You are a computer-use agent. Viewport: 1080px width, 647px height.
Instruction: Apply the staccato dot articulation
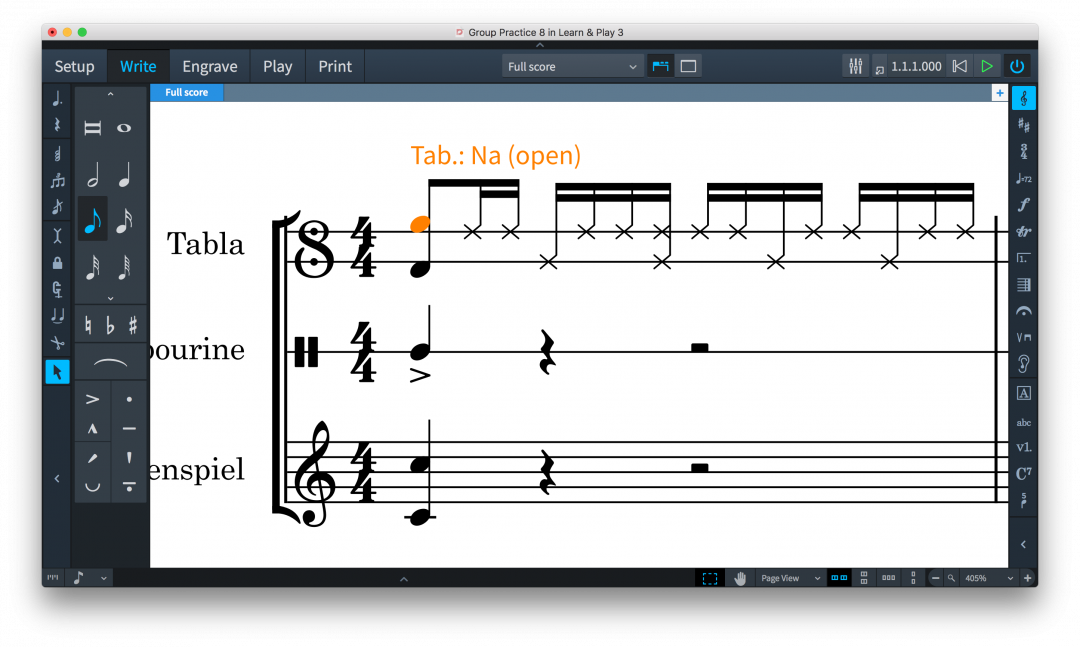[x=129, y=399]
